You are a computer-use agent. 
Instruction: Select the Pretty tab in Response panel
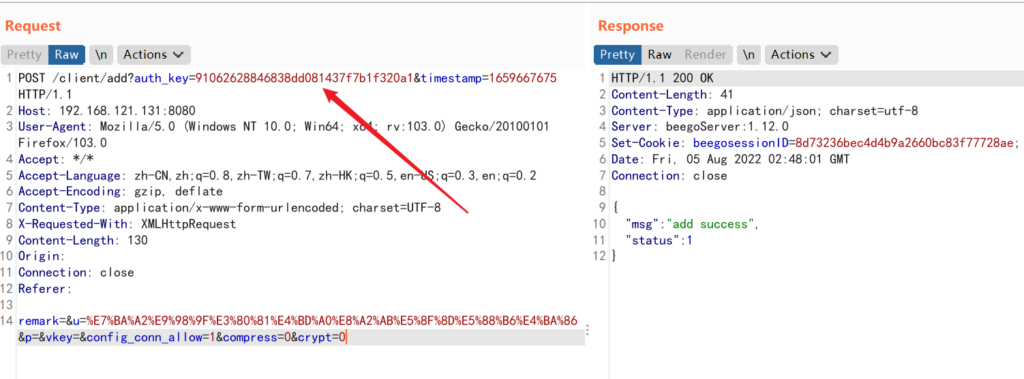coord(617,54)
